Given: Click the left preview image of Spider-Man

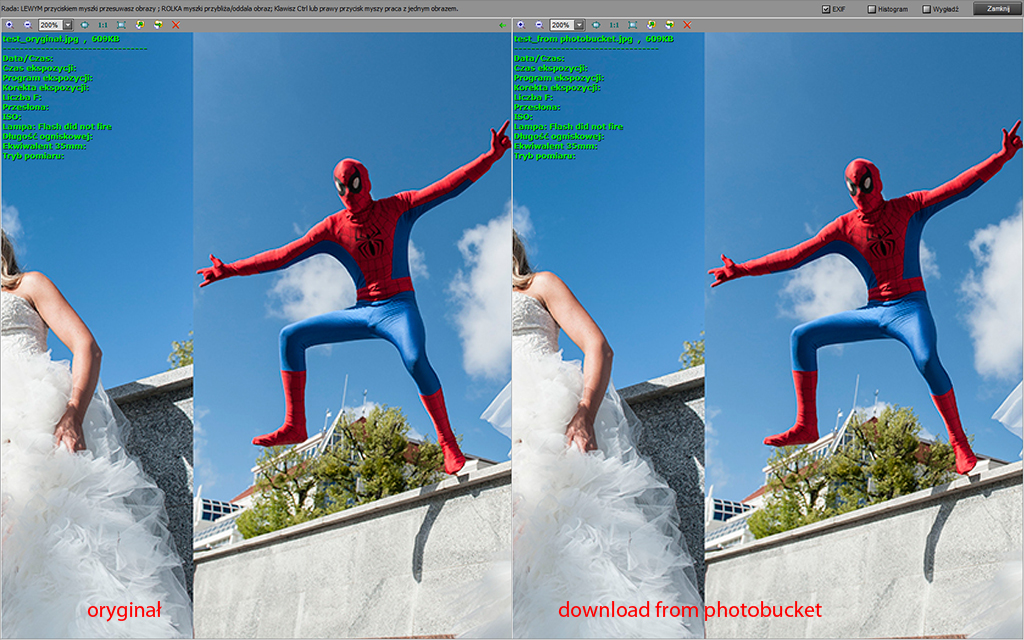Looking at the screenshot, I should pos(353,335).
